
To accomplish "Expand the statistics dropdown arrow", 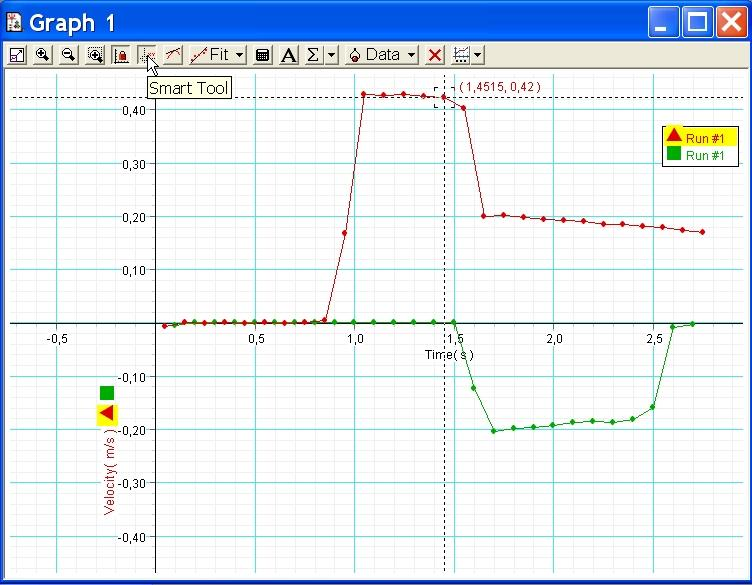I will click(332, 55).
